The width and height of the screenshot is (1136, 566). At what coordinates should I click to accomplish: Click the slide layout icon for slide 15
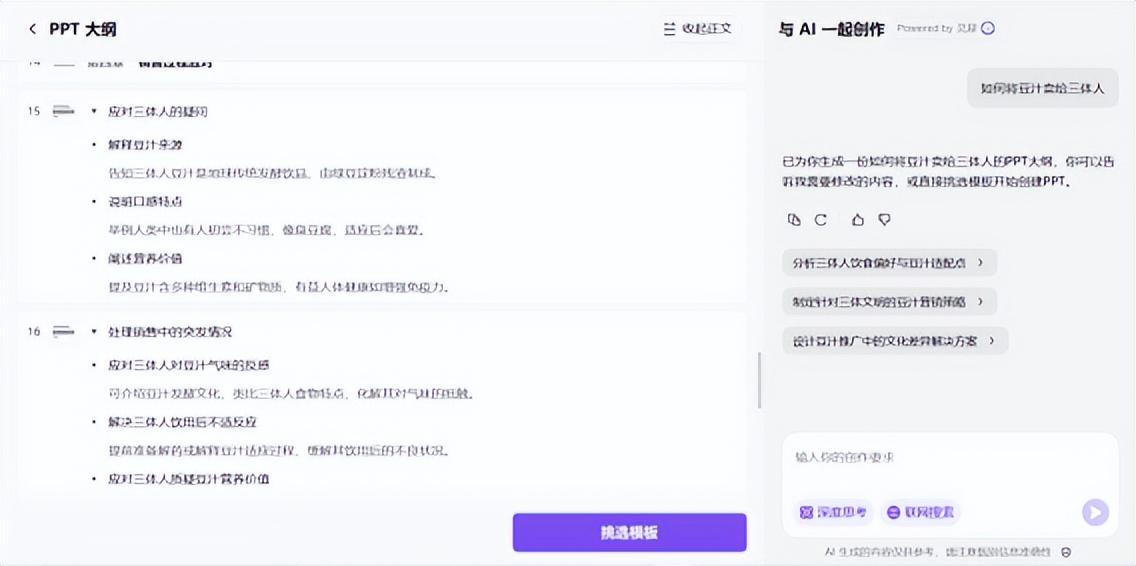pyautogui.click(x=64, y=111)
